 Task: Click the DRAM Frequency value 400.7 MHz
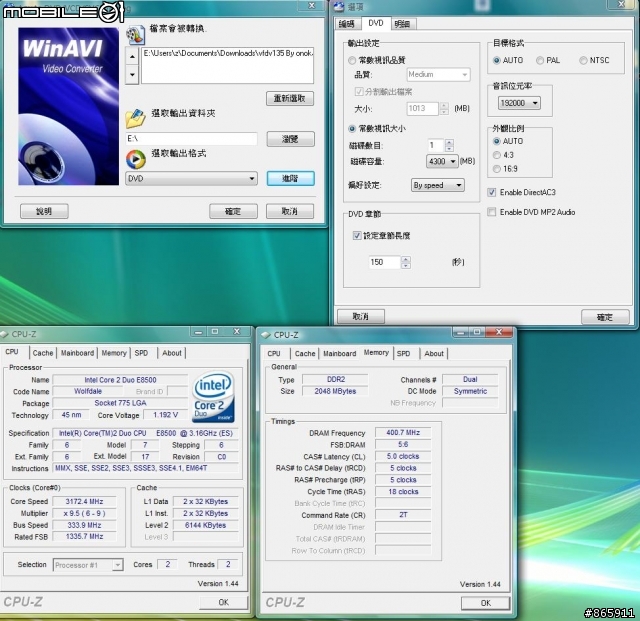[403, 432]
